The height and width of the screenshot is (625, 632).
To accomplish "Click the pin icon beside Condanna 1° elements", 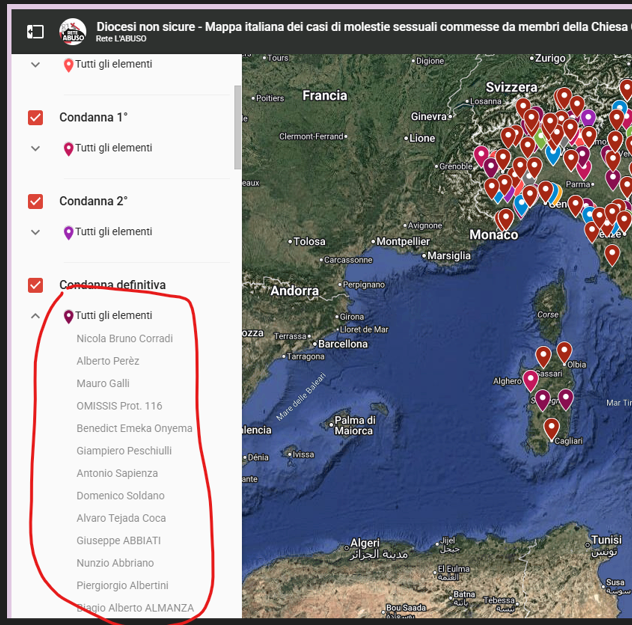I will (x=68, y=149).
